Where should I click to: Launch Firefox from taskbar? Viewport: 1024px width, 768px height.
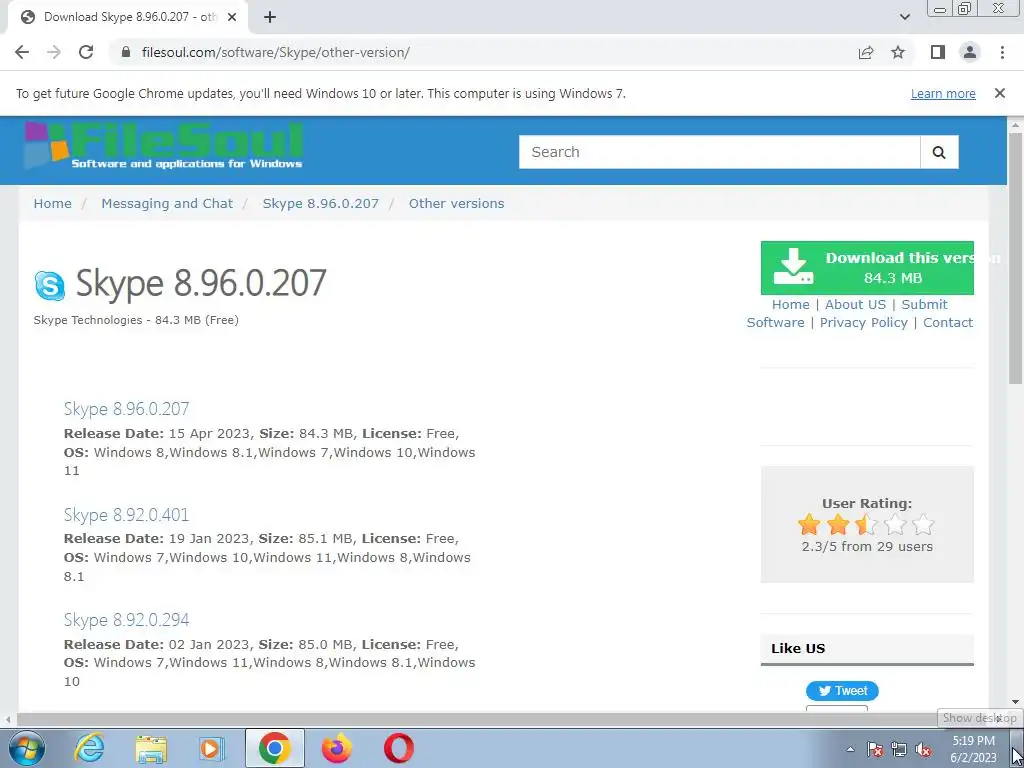(337, 748)
